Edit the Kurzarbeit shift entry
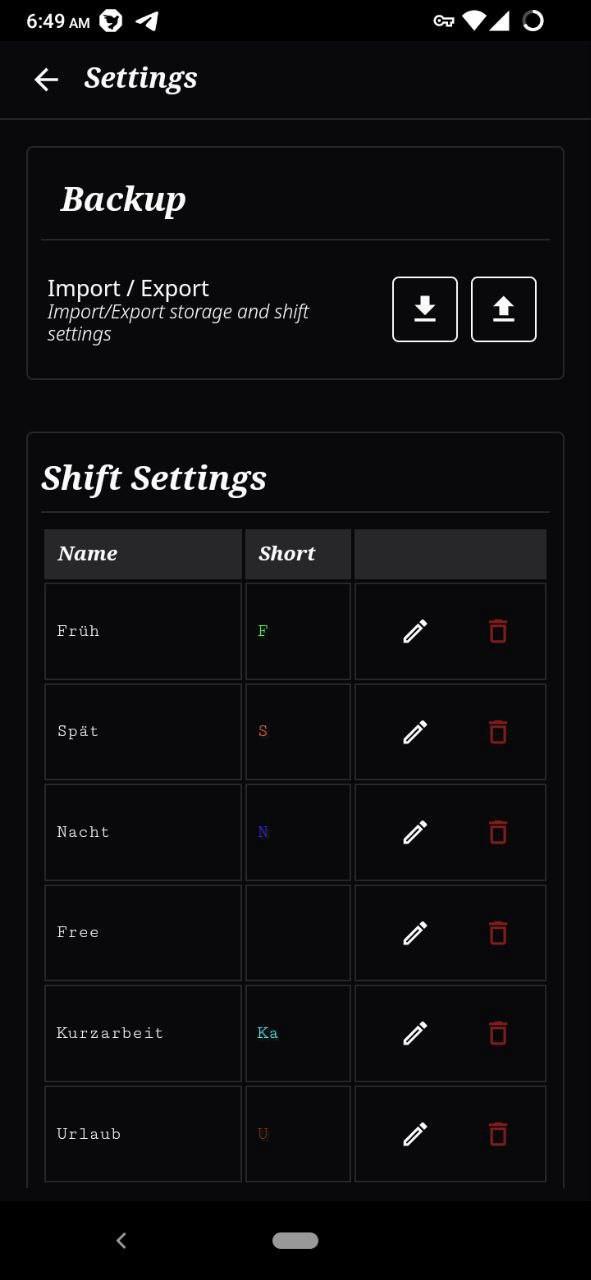 point(414,1033)
